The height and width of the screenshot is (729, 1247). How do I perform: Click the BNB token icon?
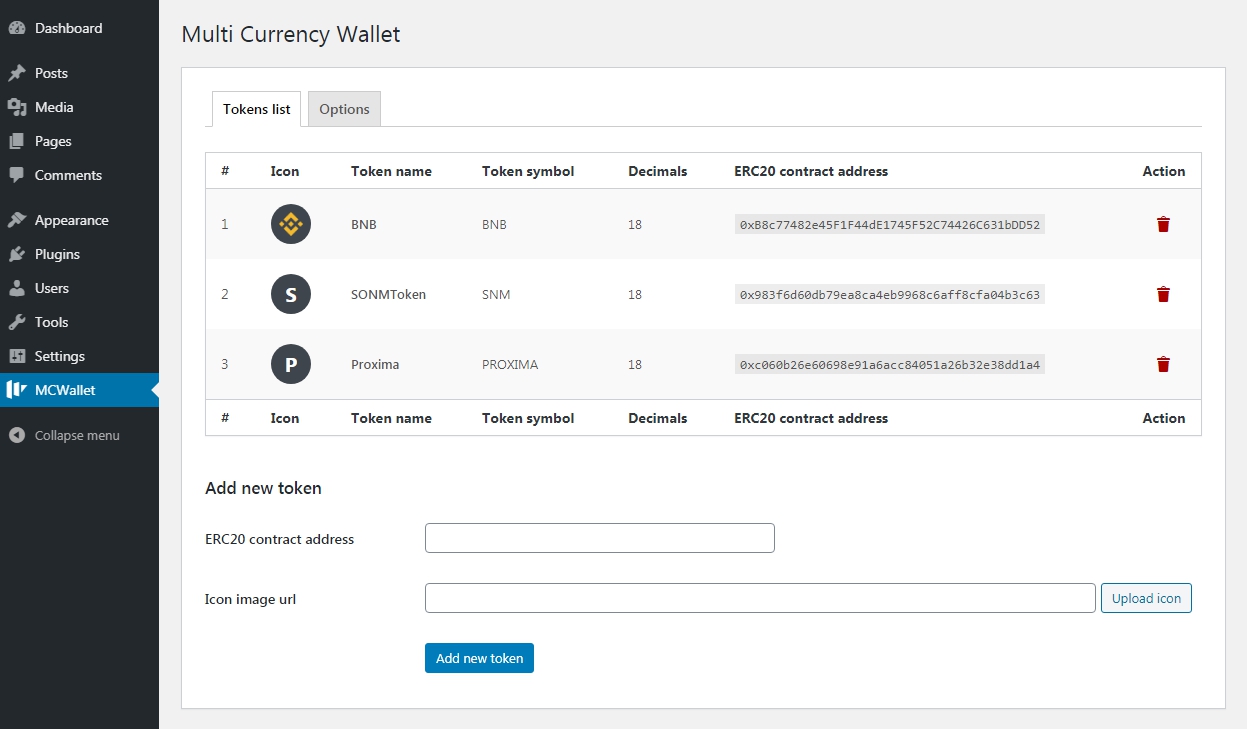click(290, 224)
